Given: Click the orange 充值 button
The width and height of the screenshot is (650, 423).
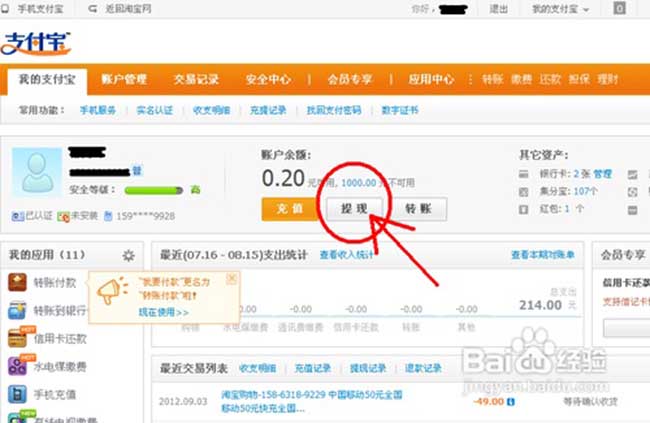Looking at the screenshot, I should click(x=290, y=209).
